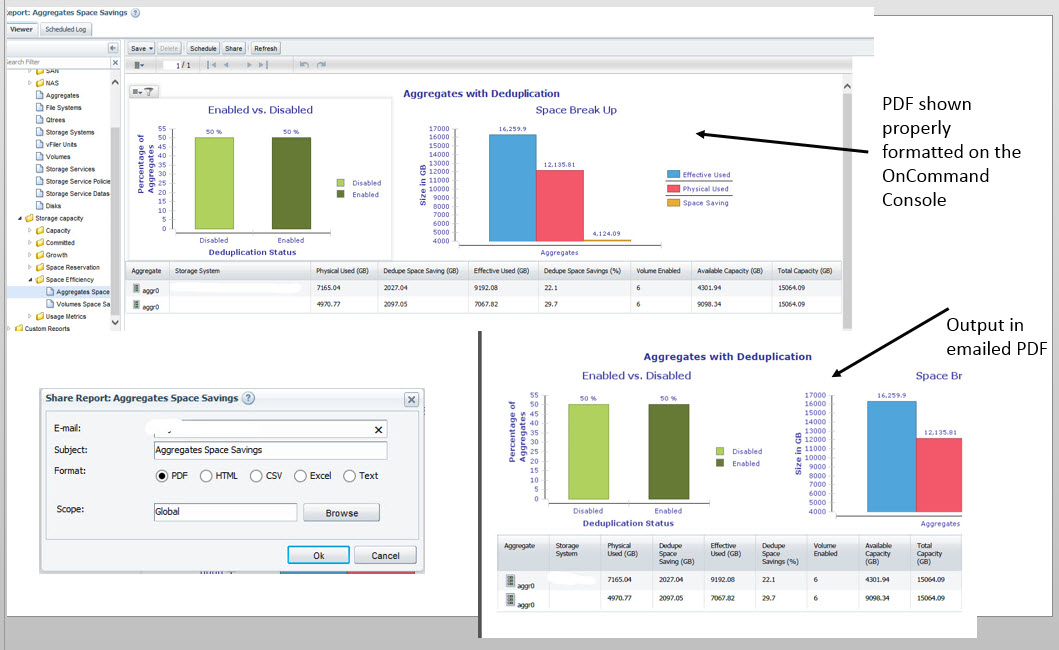Open the Volumes report in the tree

click(x=53, y=157)
